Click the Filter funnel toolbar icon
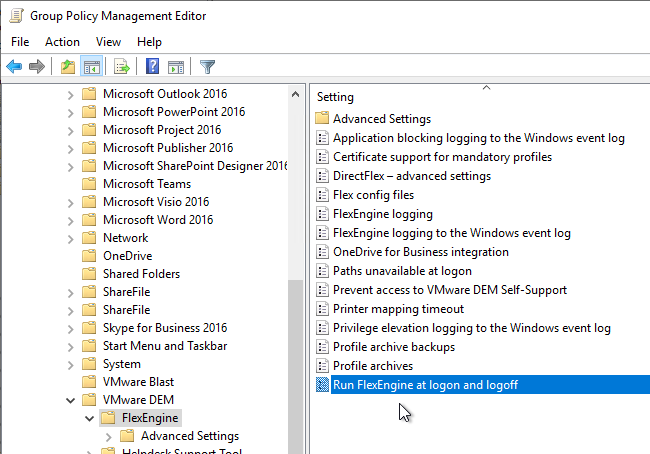The width and height of the screenshot is (650, 454). point(207,66)
